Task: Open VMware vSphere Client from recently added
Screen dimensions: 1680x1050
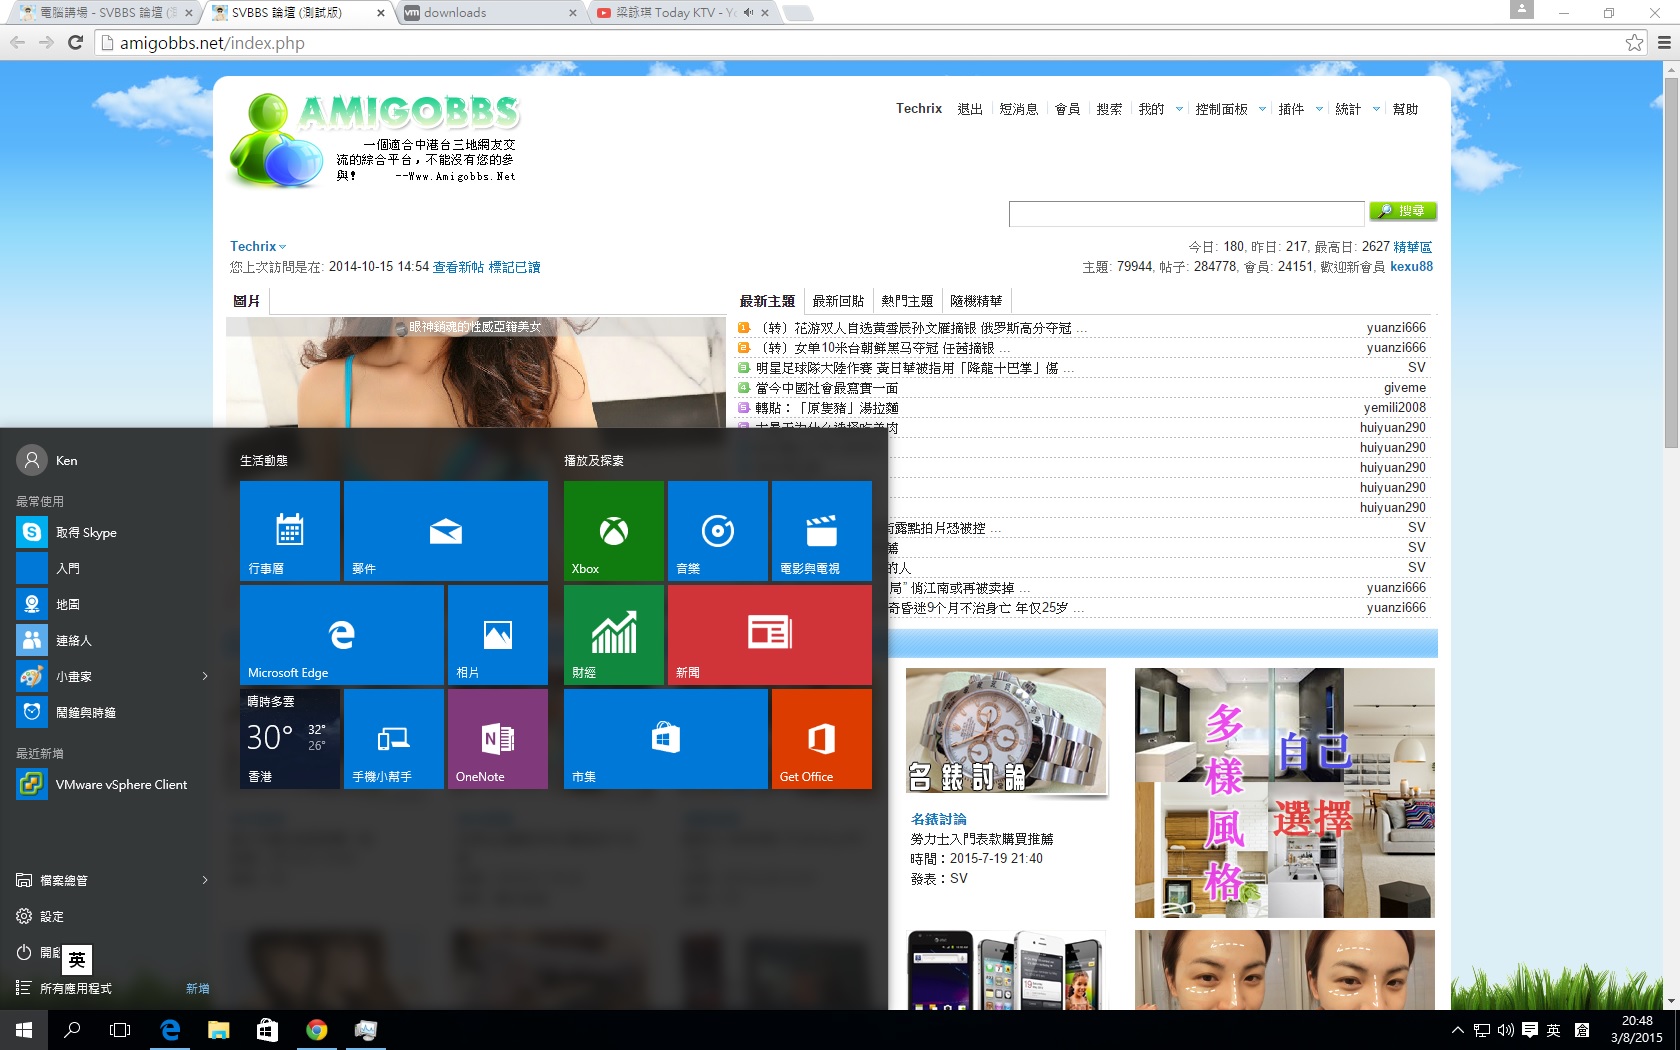Action: 121,785
